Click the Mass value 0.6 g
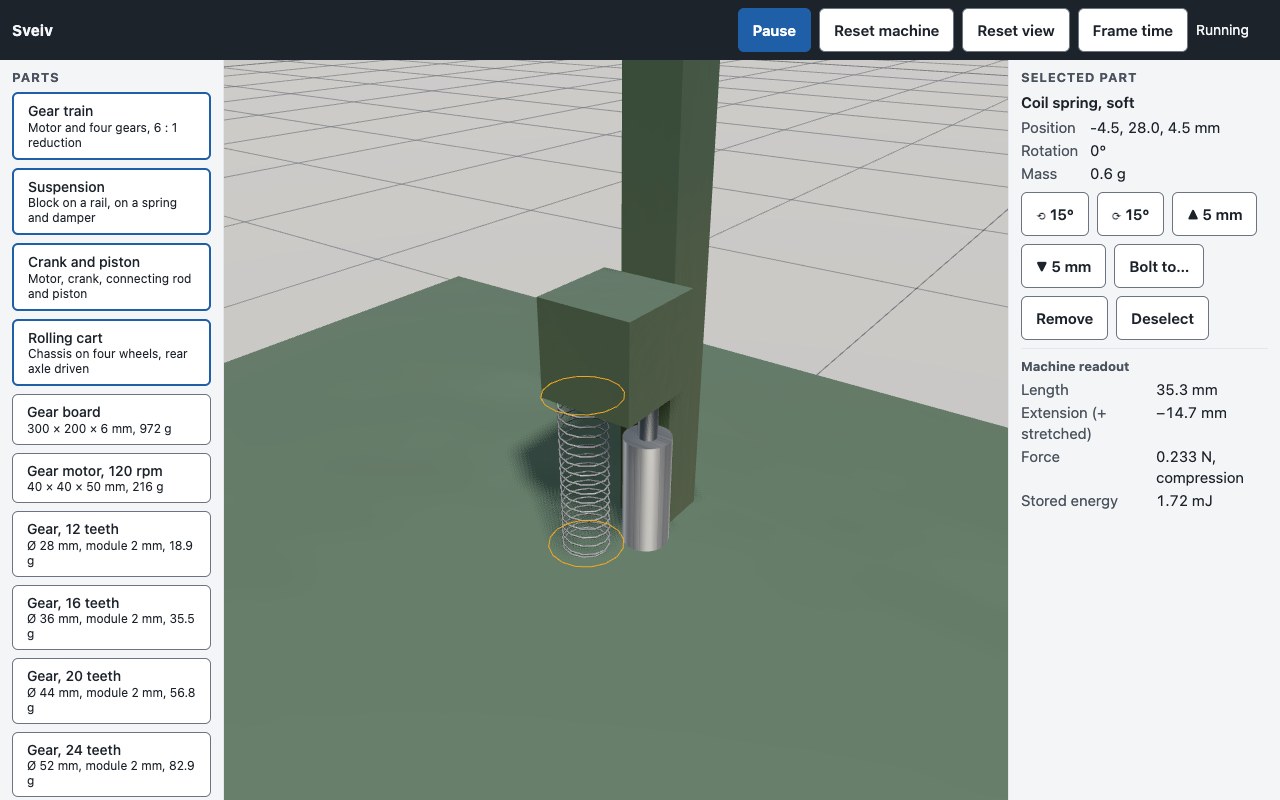Viewport: 1280px width, 800px height. [x=1108, y=174]
